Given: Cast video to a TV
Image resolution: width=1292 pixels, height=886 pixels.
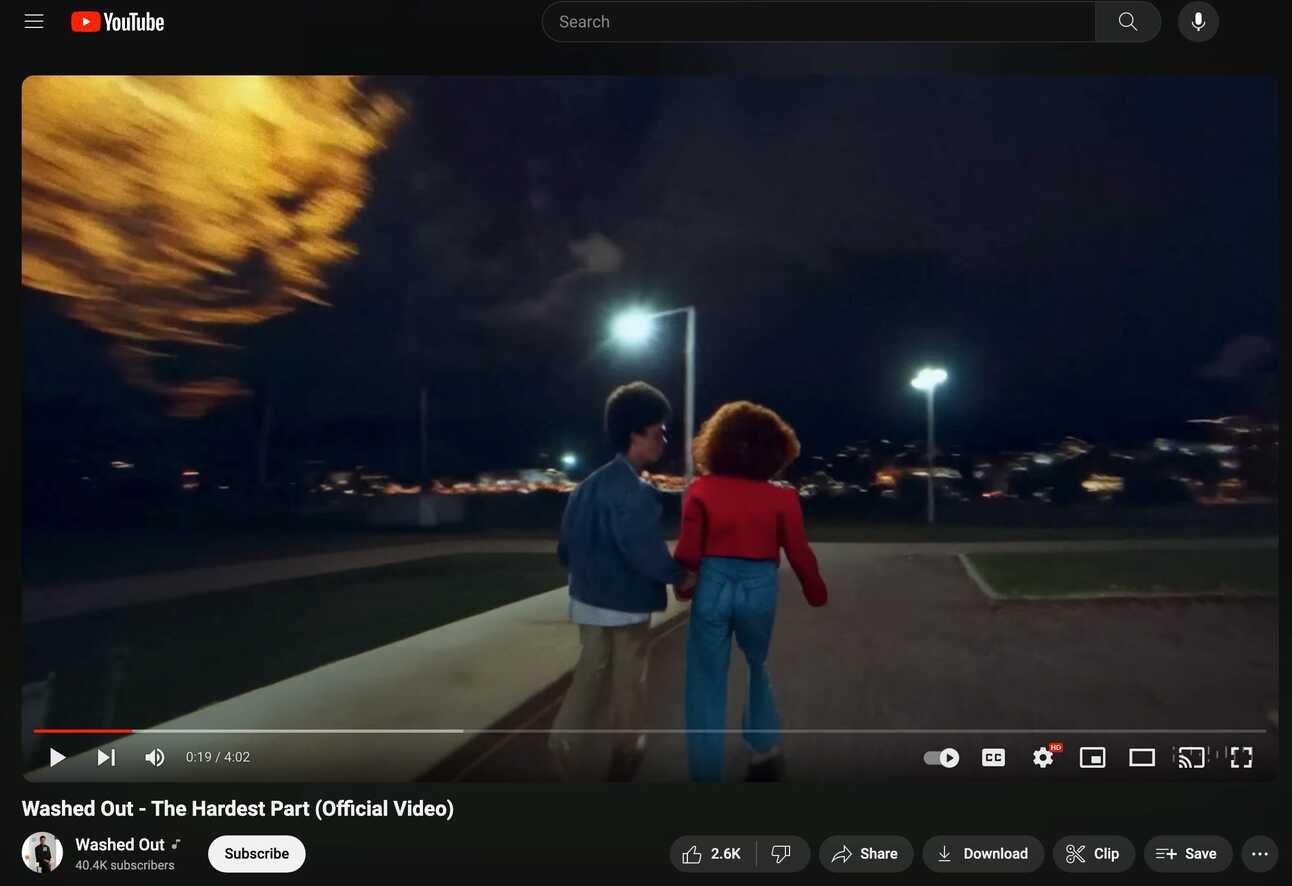Looking at the screenshot, I should [1191, 758].
